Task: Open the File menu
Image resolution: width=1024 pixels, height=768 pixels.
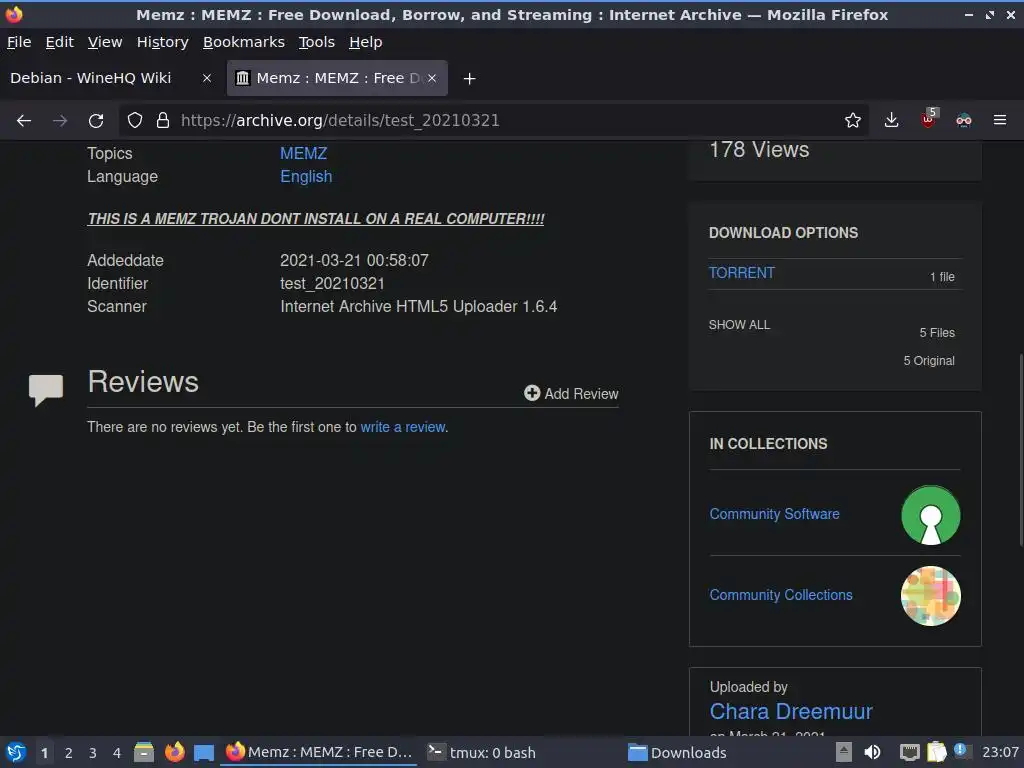Action: (x=19, y=42)
